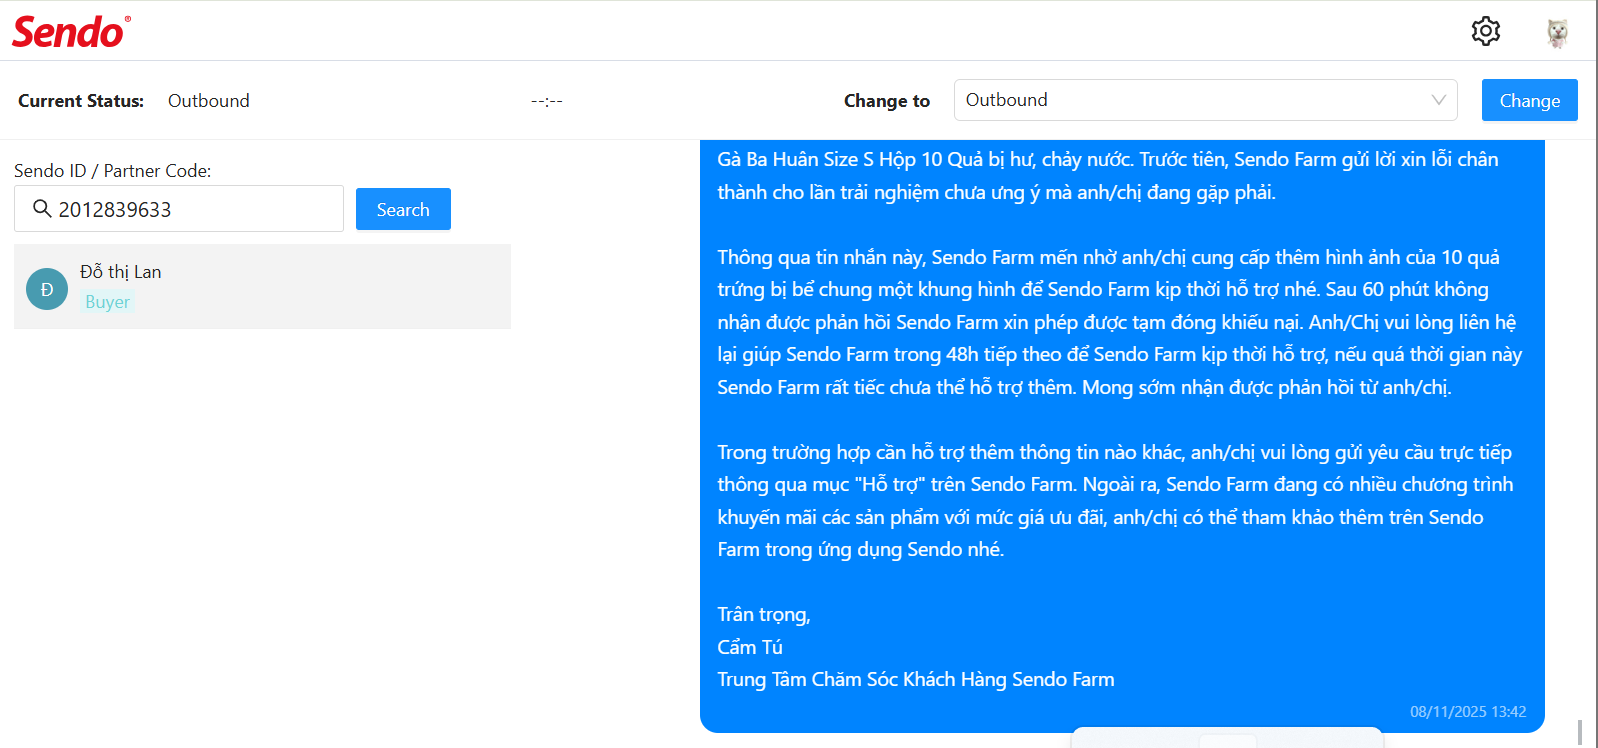Click the magnifying glass search icon
The image size is (1598, 748).
pos(42,208)
